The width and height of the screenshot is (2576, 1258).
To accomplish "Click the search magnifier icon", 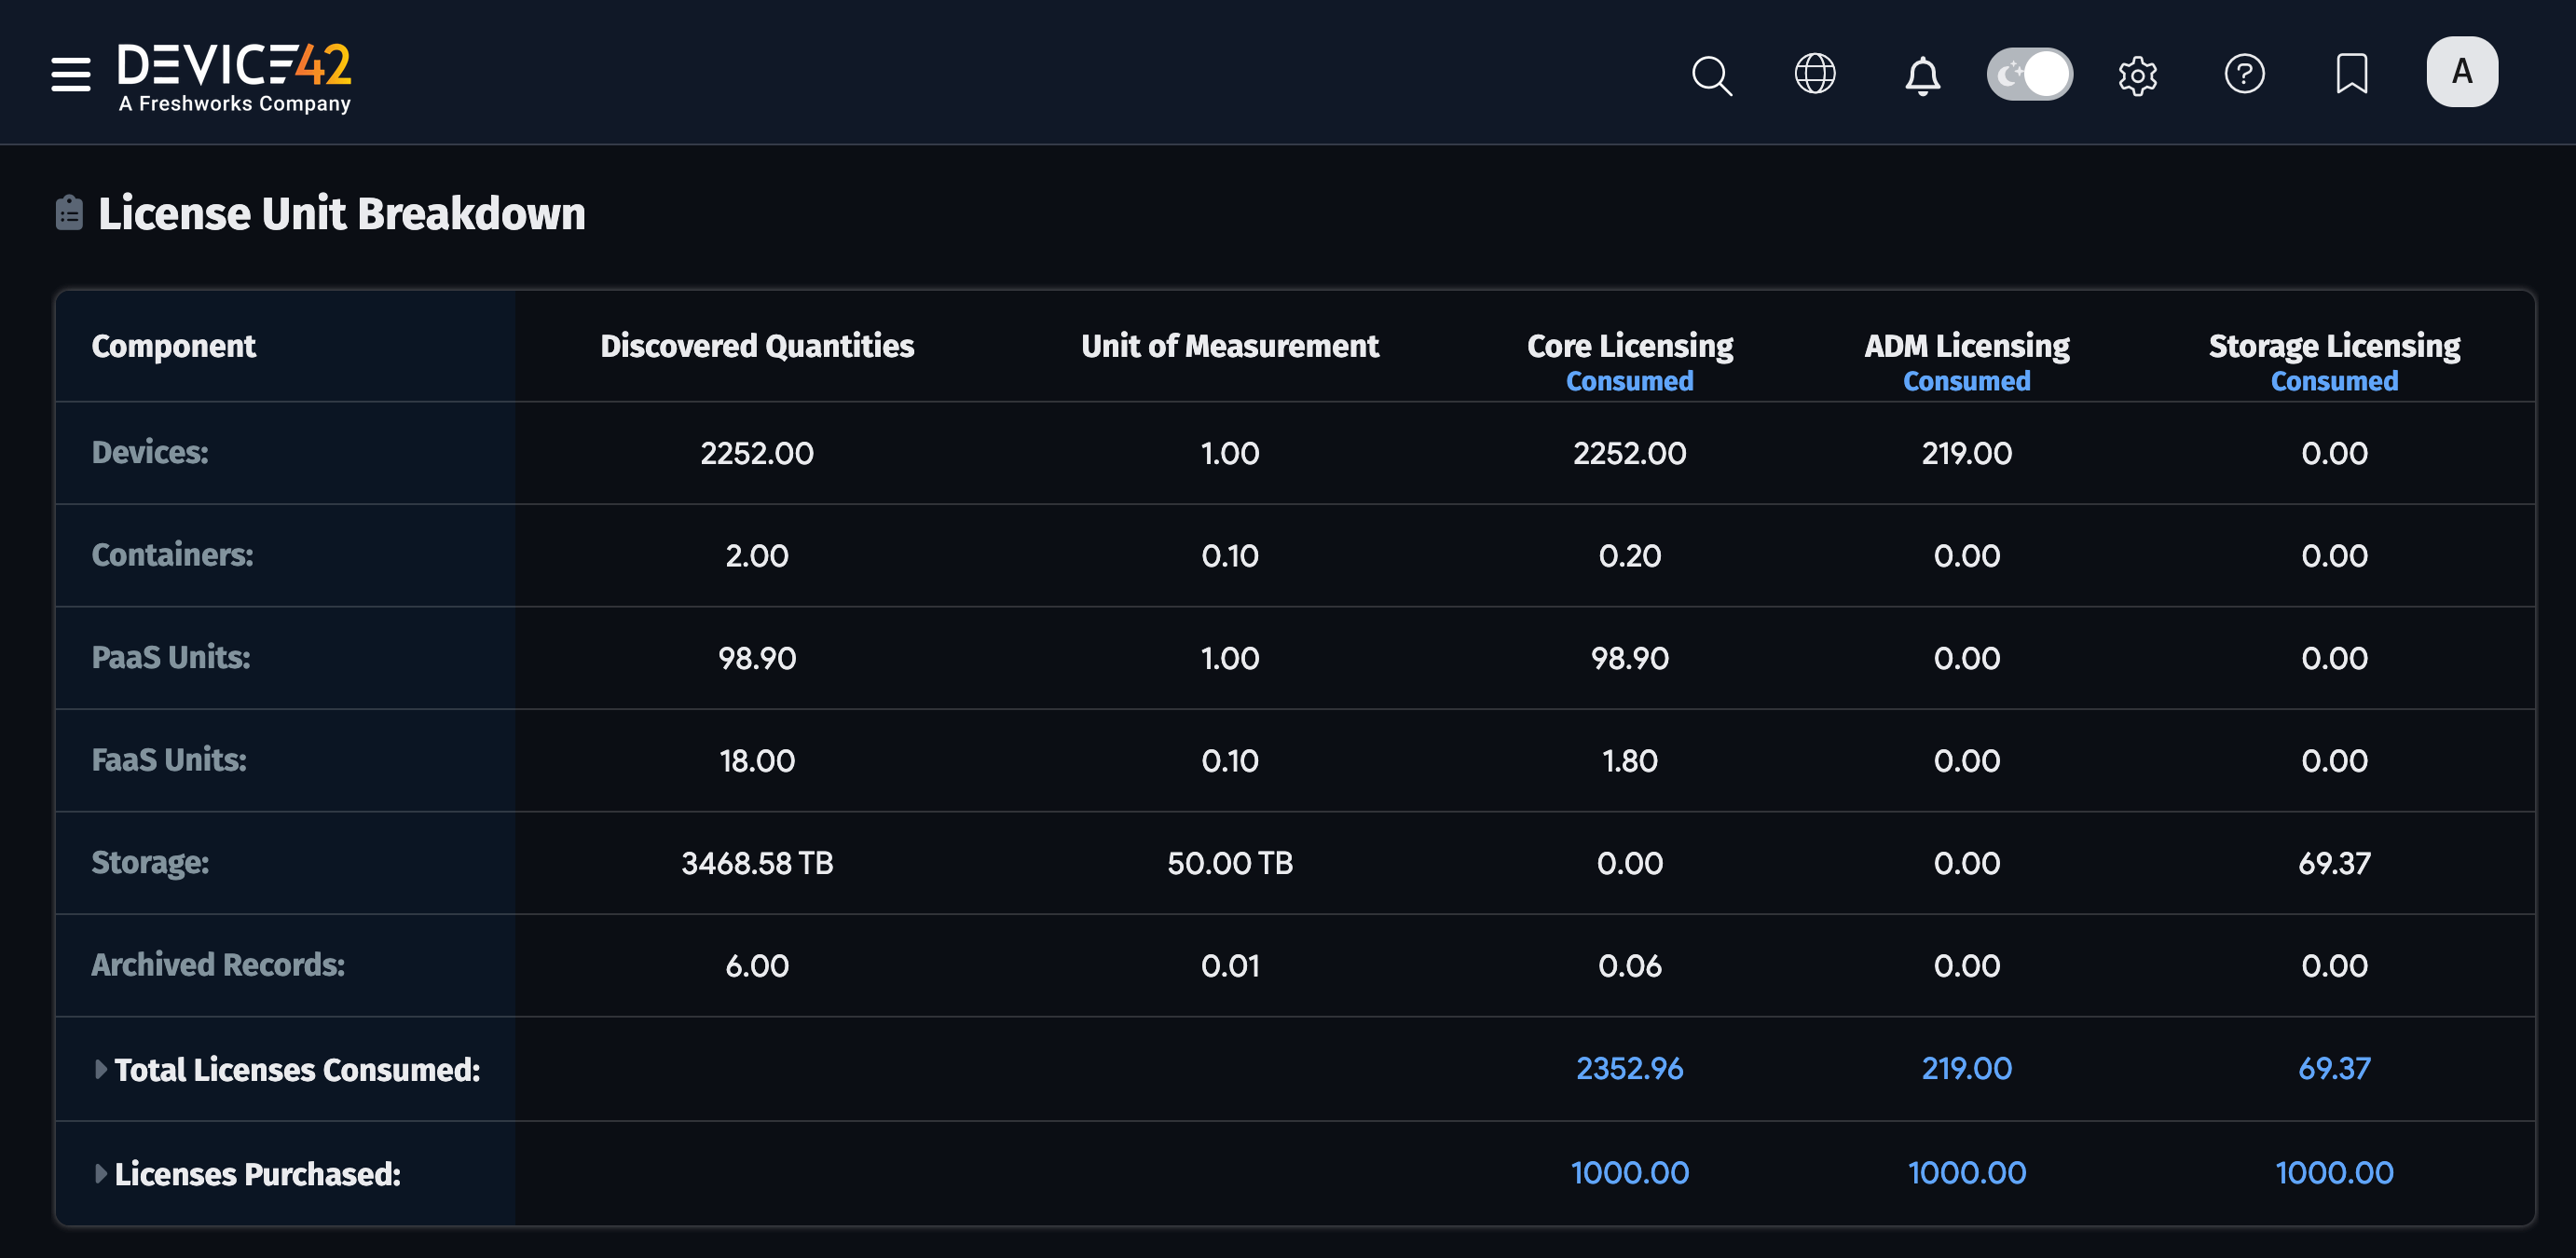I will [1711, 75].
